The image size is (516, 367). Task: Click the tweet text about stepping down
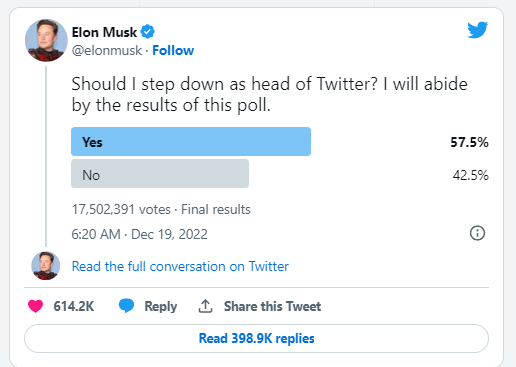point(269,94)
